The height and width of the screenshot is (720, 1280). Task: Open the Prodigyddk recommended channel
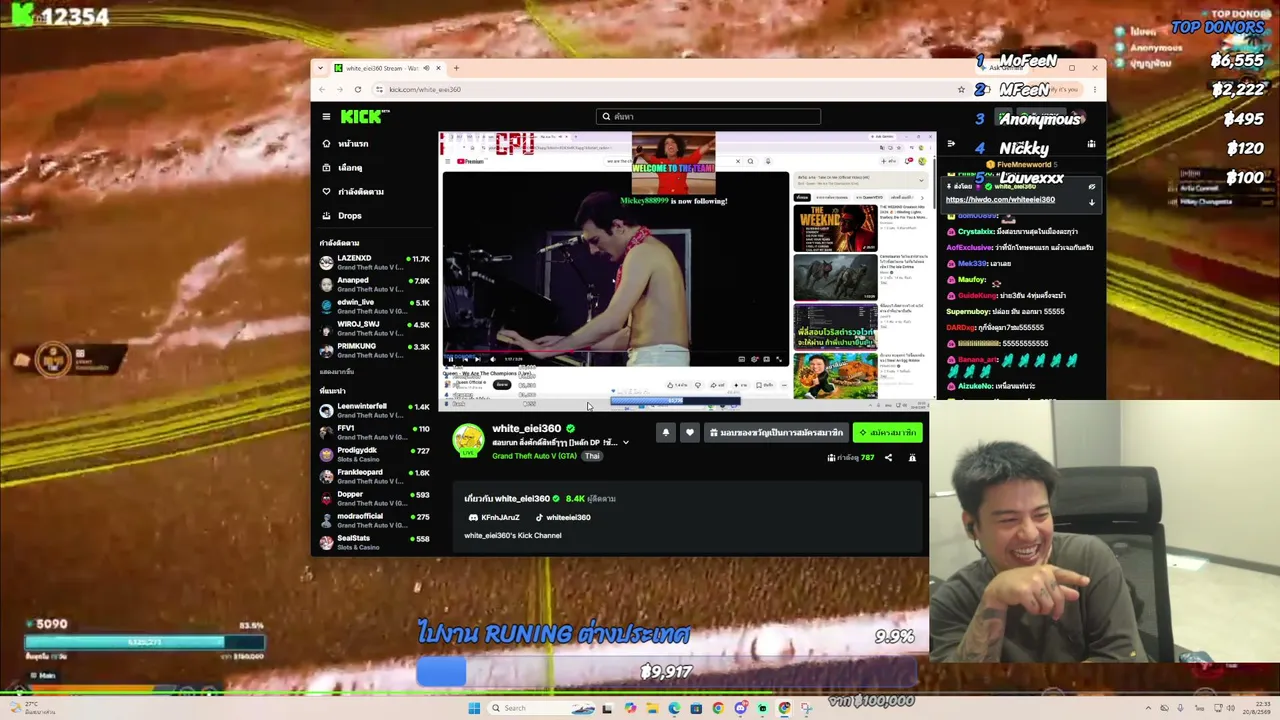(375, 455)
